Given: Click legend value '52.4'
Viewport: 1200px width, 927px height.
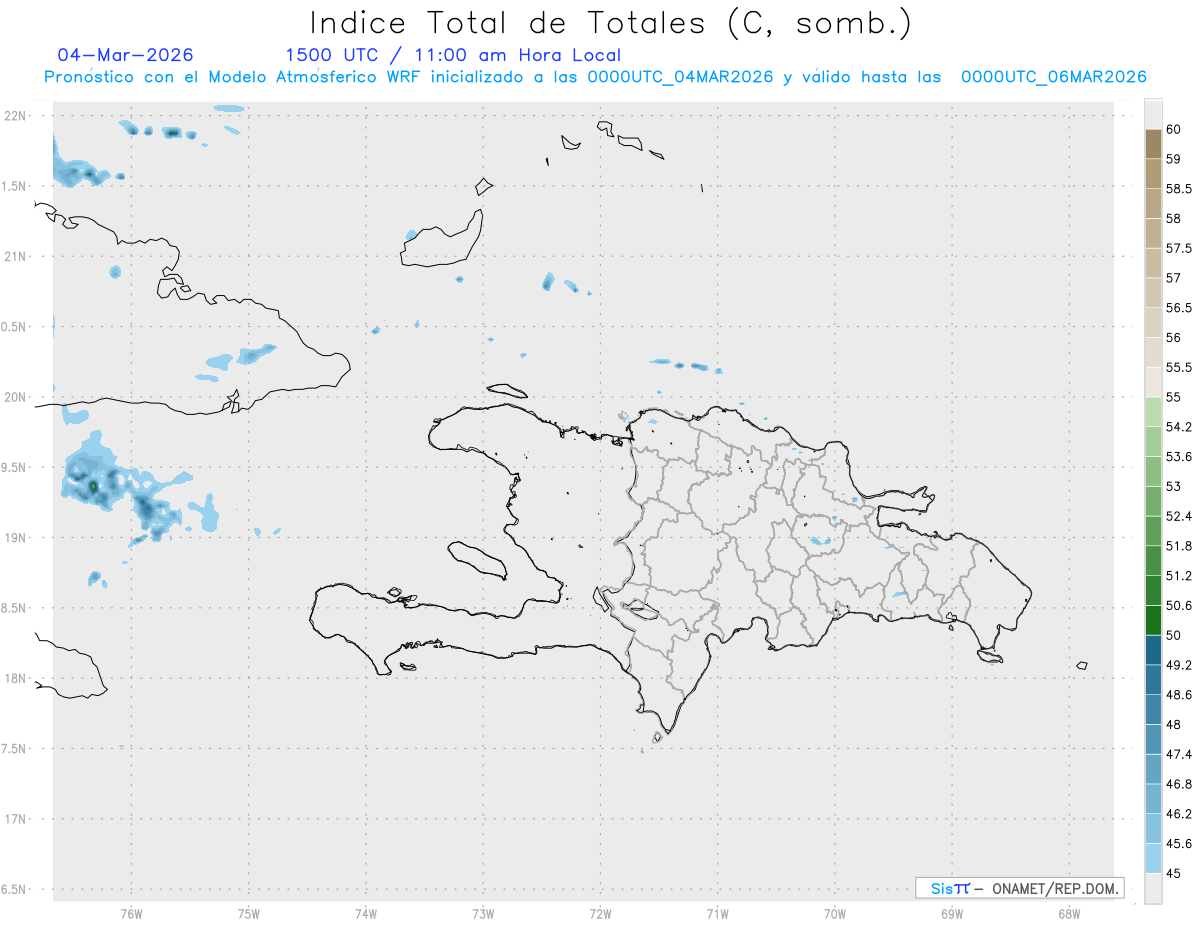Looking at the screenshot, I should [x=1178, y=516].
